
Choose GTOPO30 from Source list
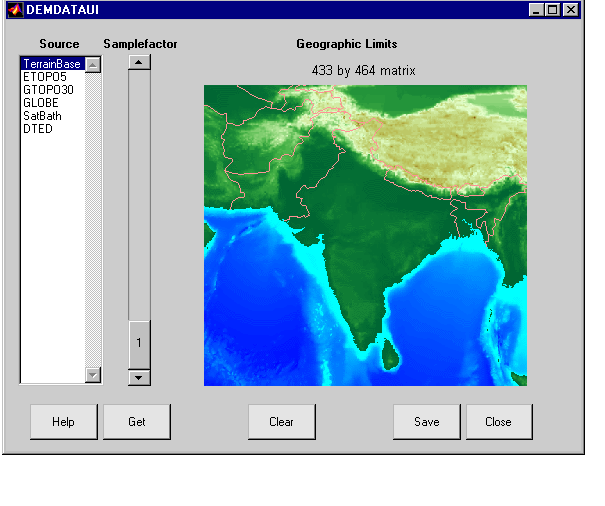click(48, 90)
